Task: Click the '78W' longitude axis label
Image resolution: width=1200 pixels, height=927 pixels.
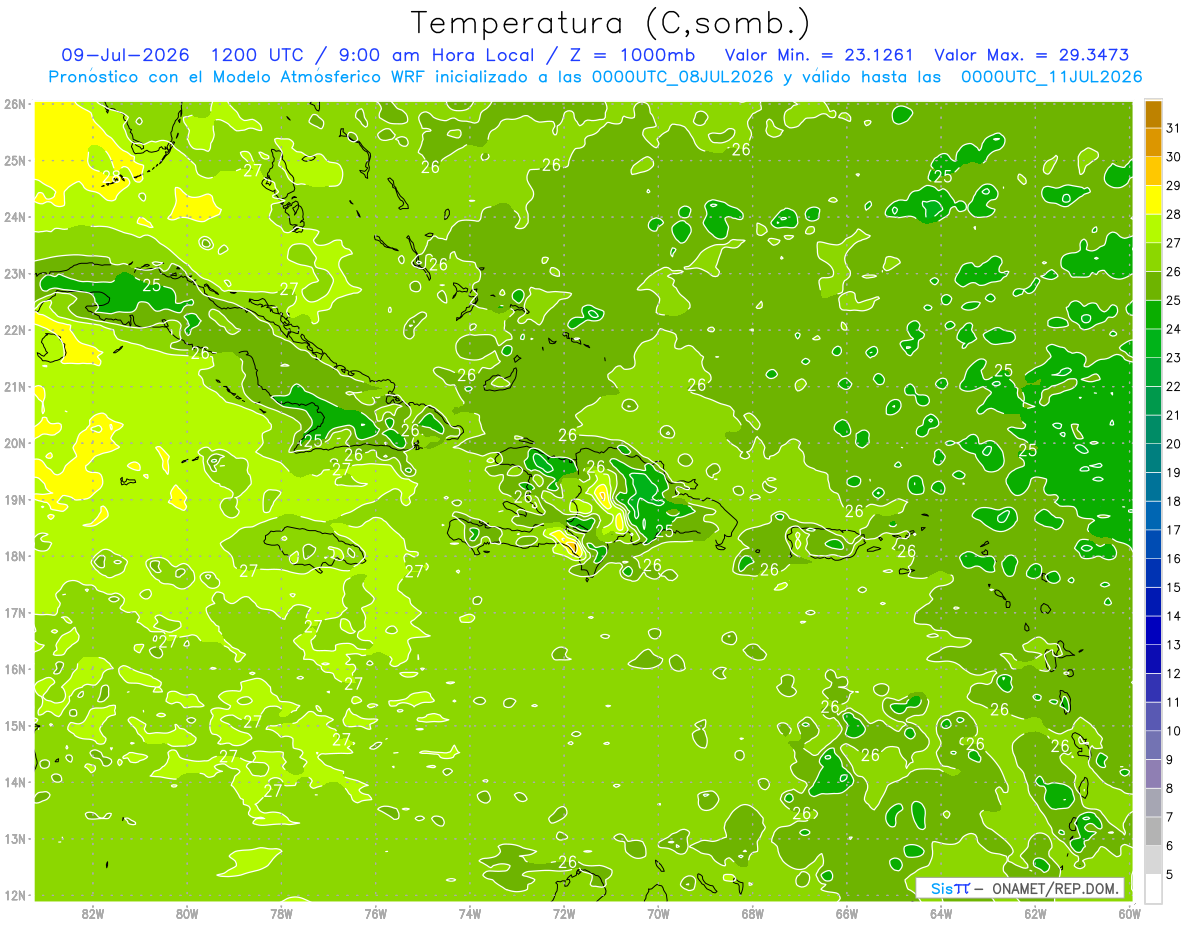Action: [281, 913]
